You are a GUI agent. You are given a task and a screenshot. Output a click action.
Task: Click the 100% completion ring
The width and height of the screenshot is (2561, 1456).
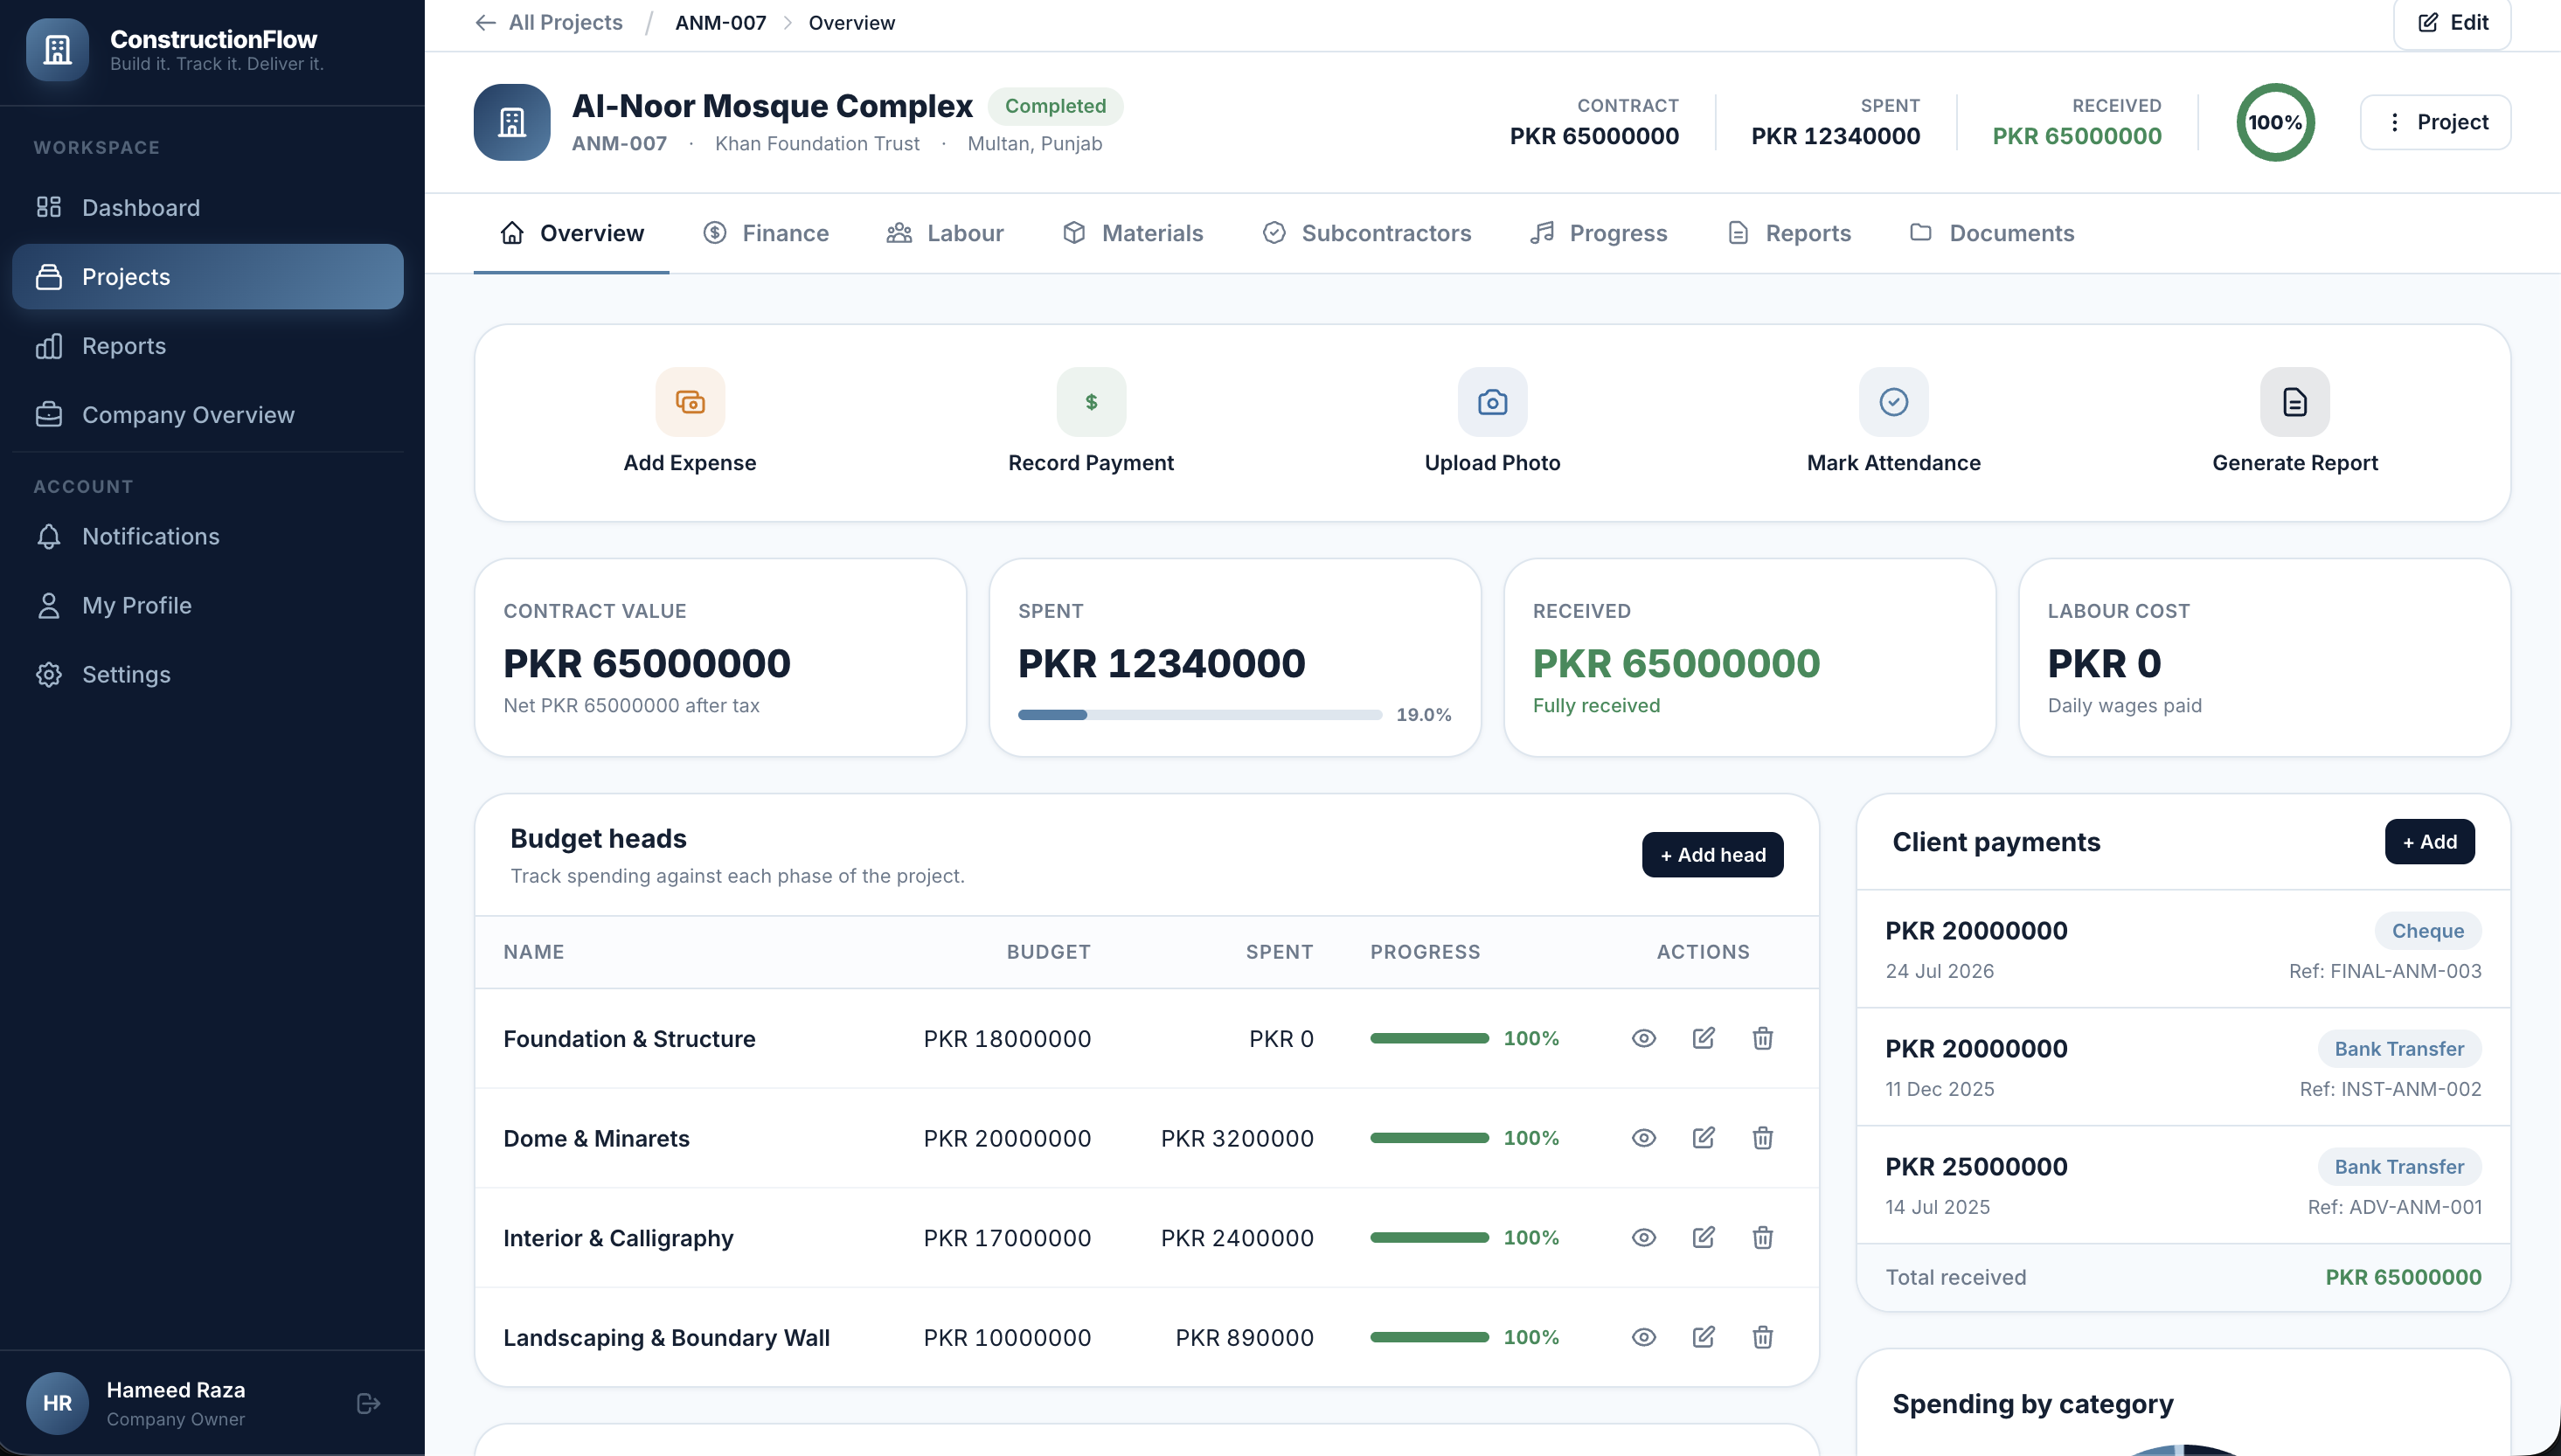[x=2275, y=122]
